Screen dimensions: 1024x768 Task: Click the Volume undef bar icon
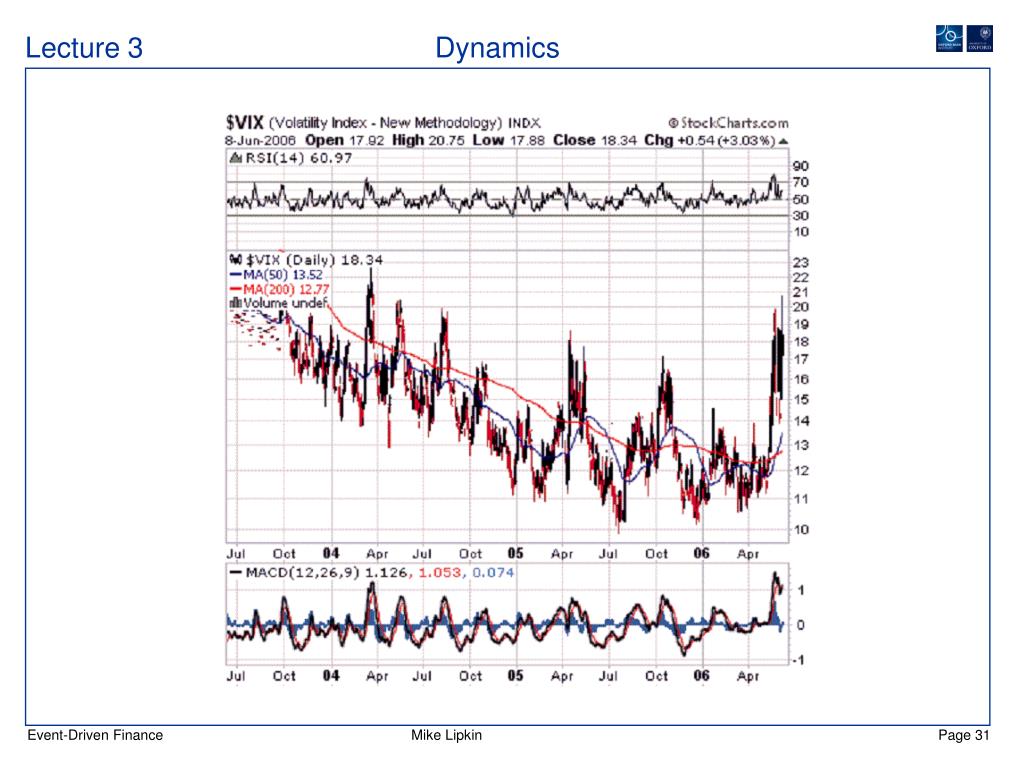pos(236,304)
